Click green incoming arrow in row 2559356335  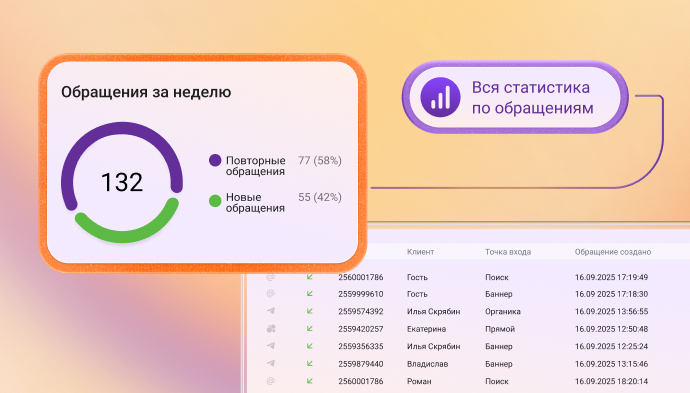tap(310, 346)
